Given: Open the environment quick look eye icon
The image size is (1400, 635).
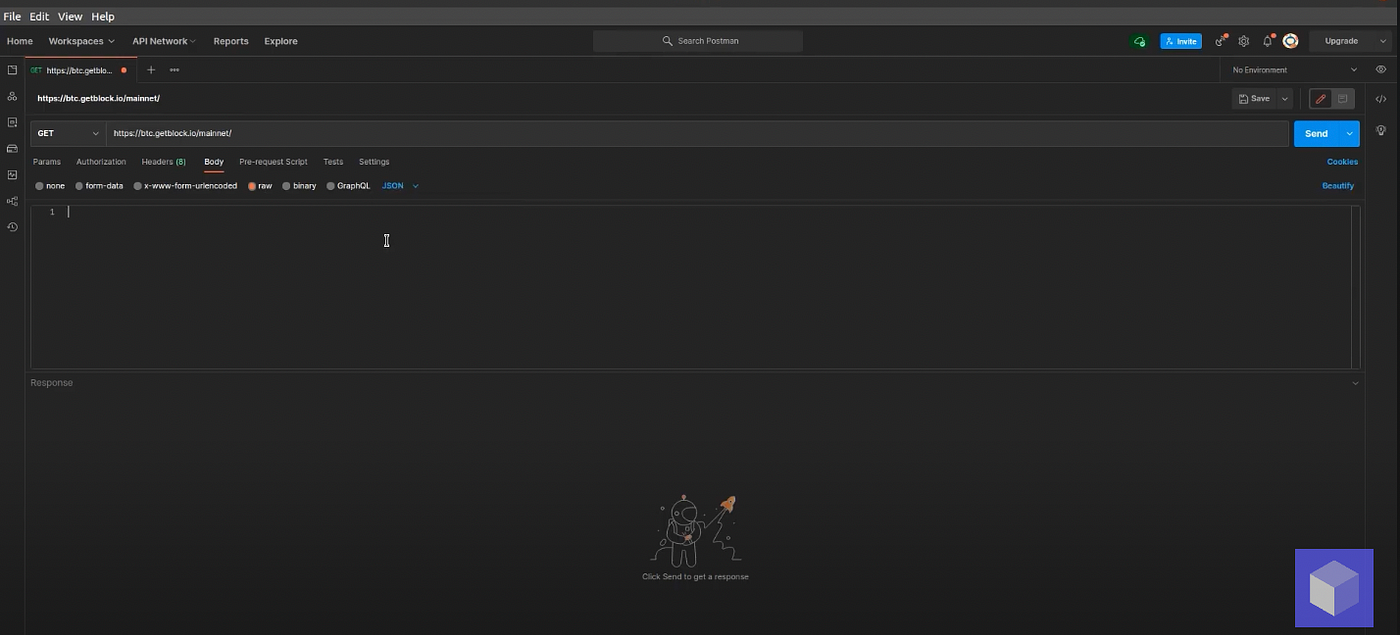Looking at the screenshot, I should 1381,69.
